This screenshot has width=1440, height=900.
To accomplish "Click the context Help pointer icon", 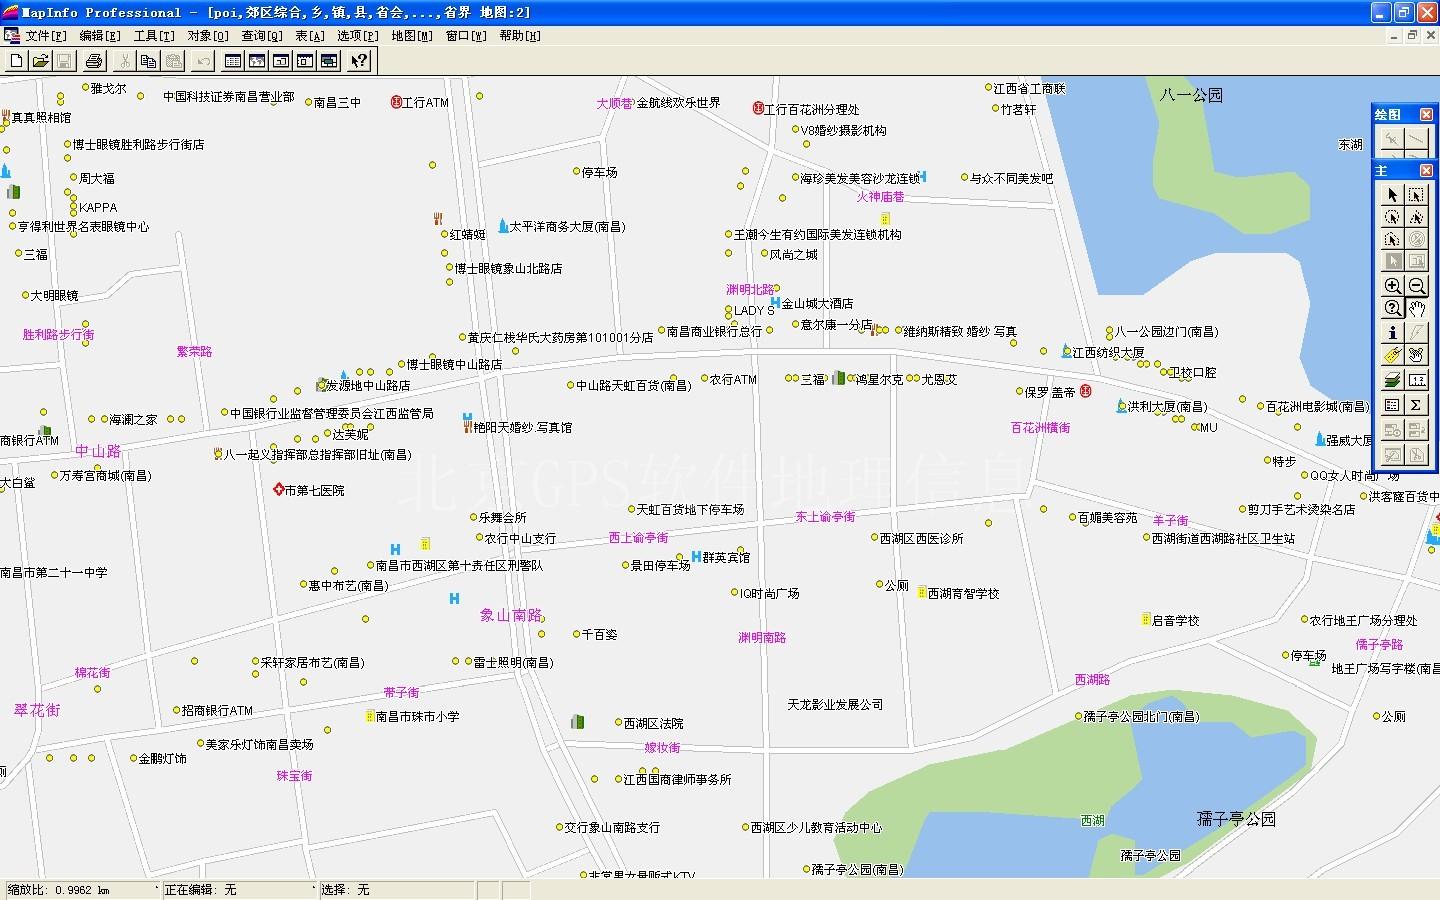I will (359, 61).
